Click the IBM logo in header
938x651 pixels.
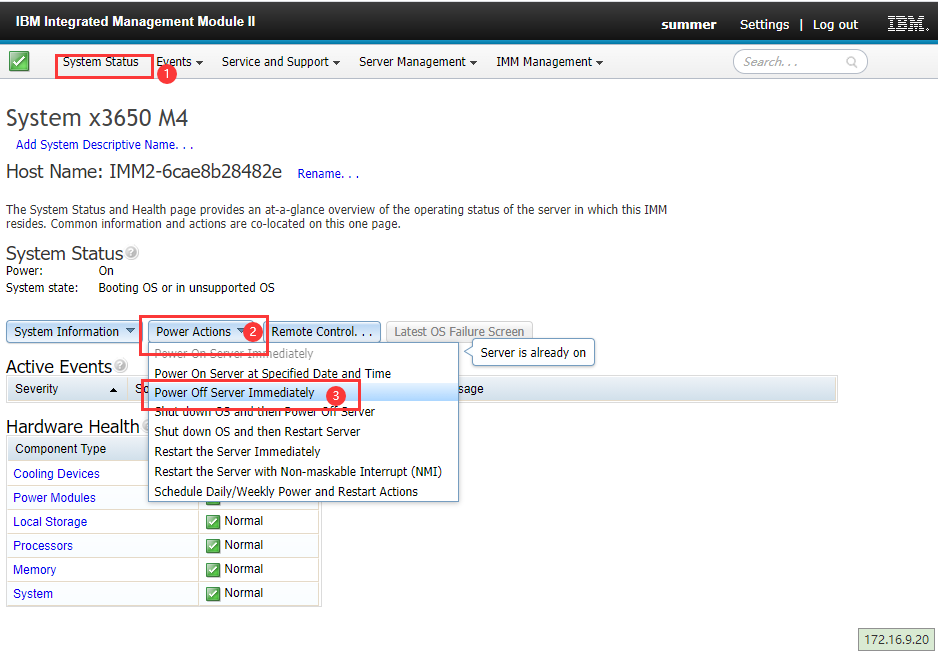907,24
